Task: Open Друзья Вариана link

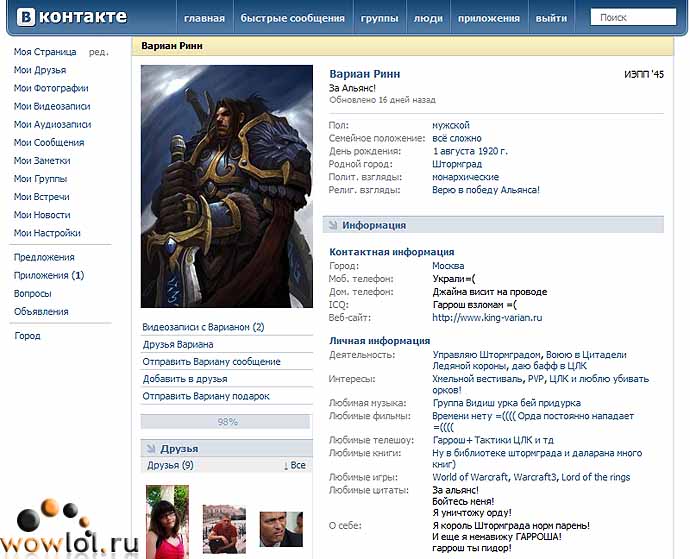Action: pyautogui.click(x=178, y=344)
